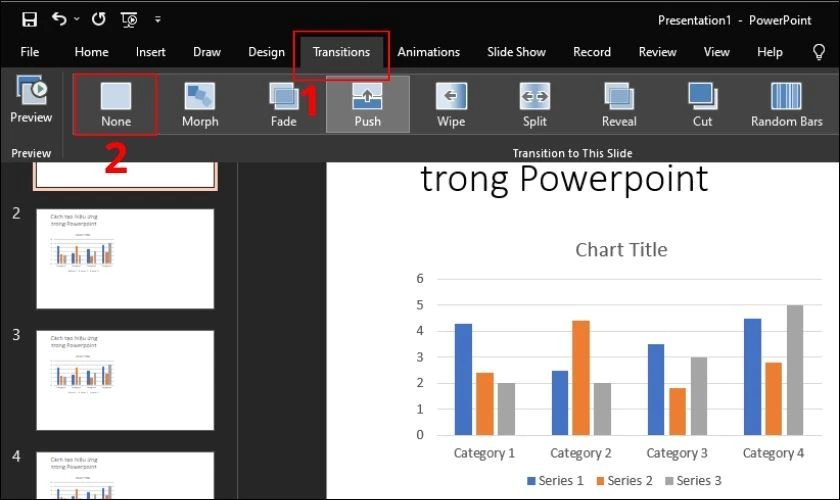Start presentation from beginning icon

(129, 20)
